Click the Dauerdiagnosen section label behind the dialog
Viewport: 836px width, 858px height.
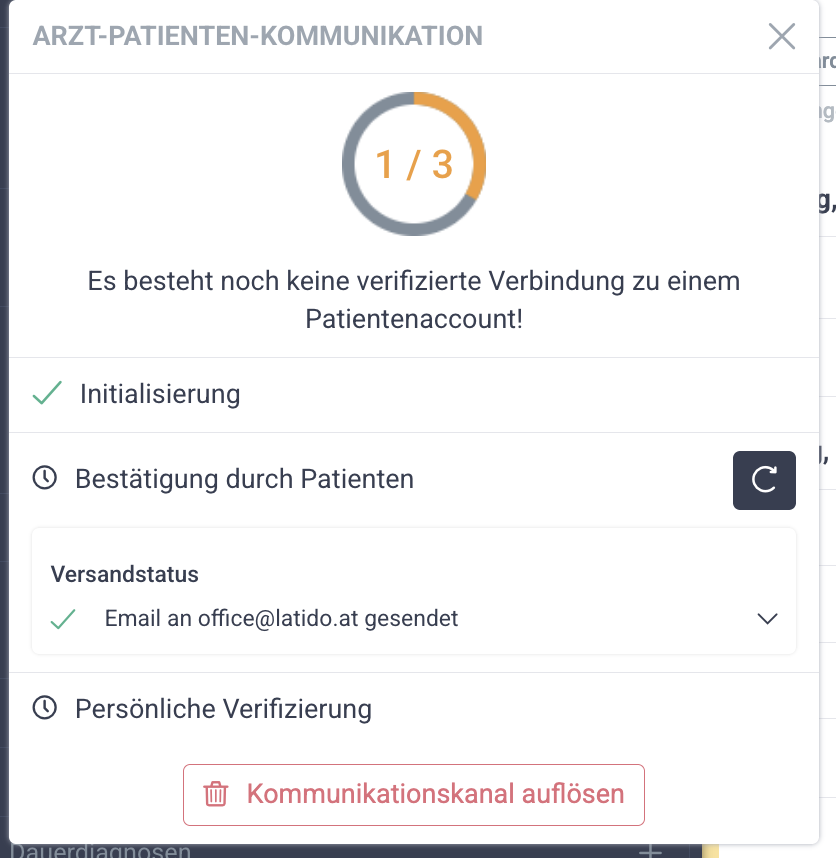click(100, 852)
